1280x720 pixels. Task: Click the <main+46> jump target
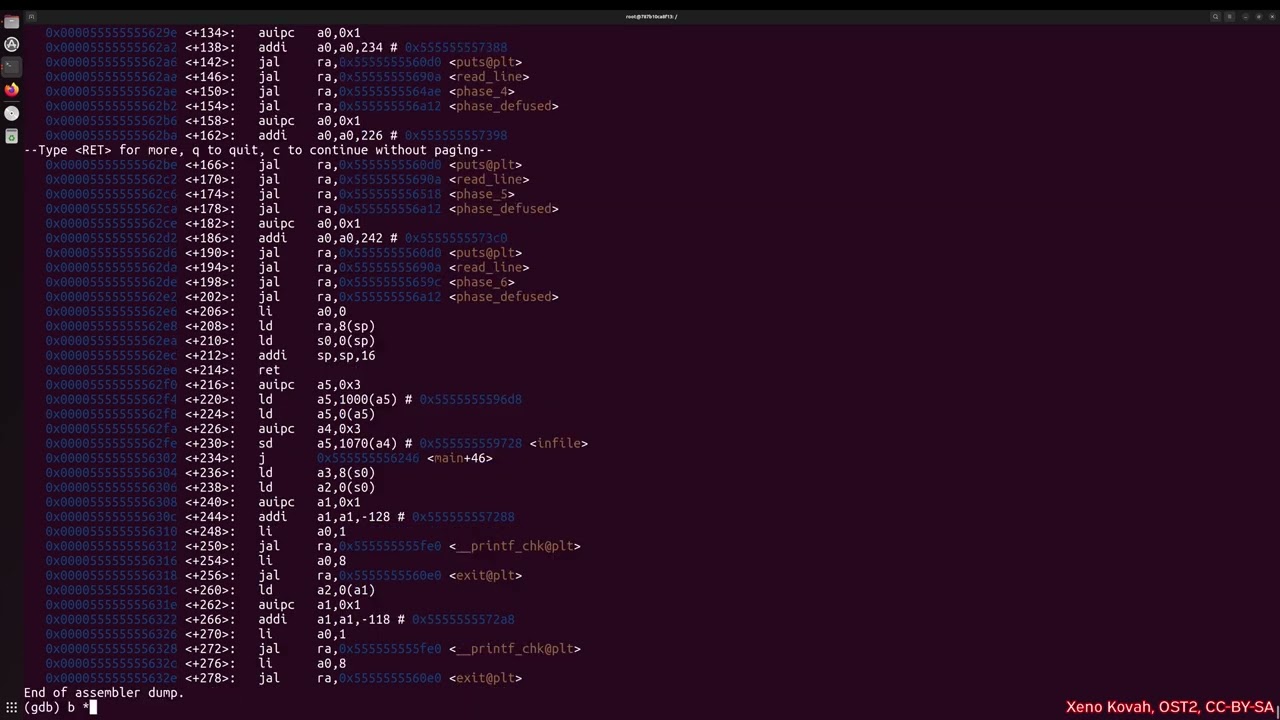(460, 458)
